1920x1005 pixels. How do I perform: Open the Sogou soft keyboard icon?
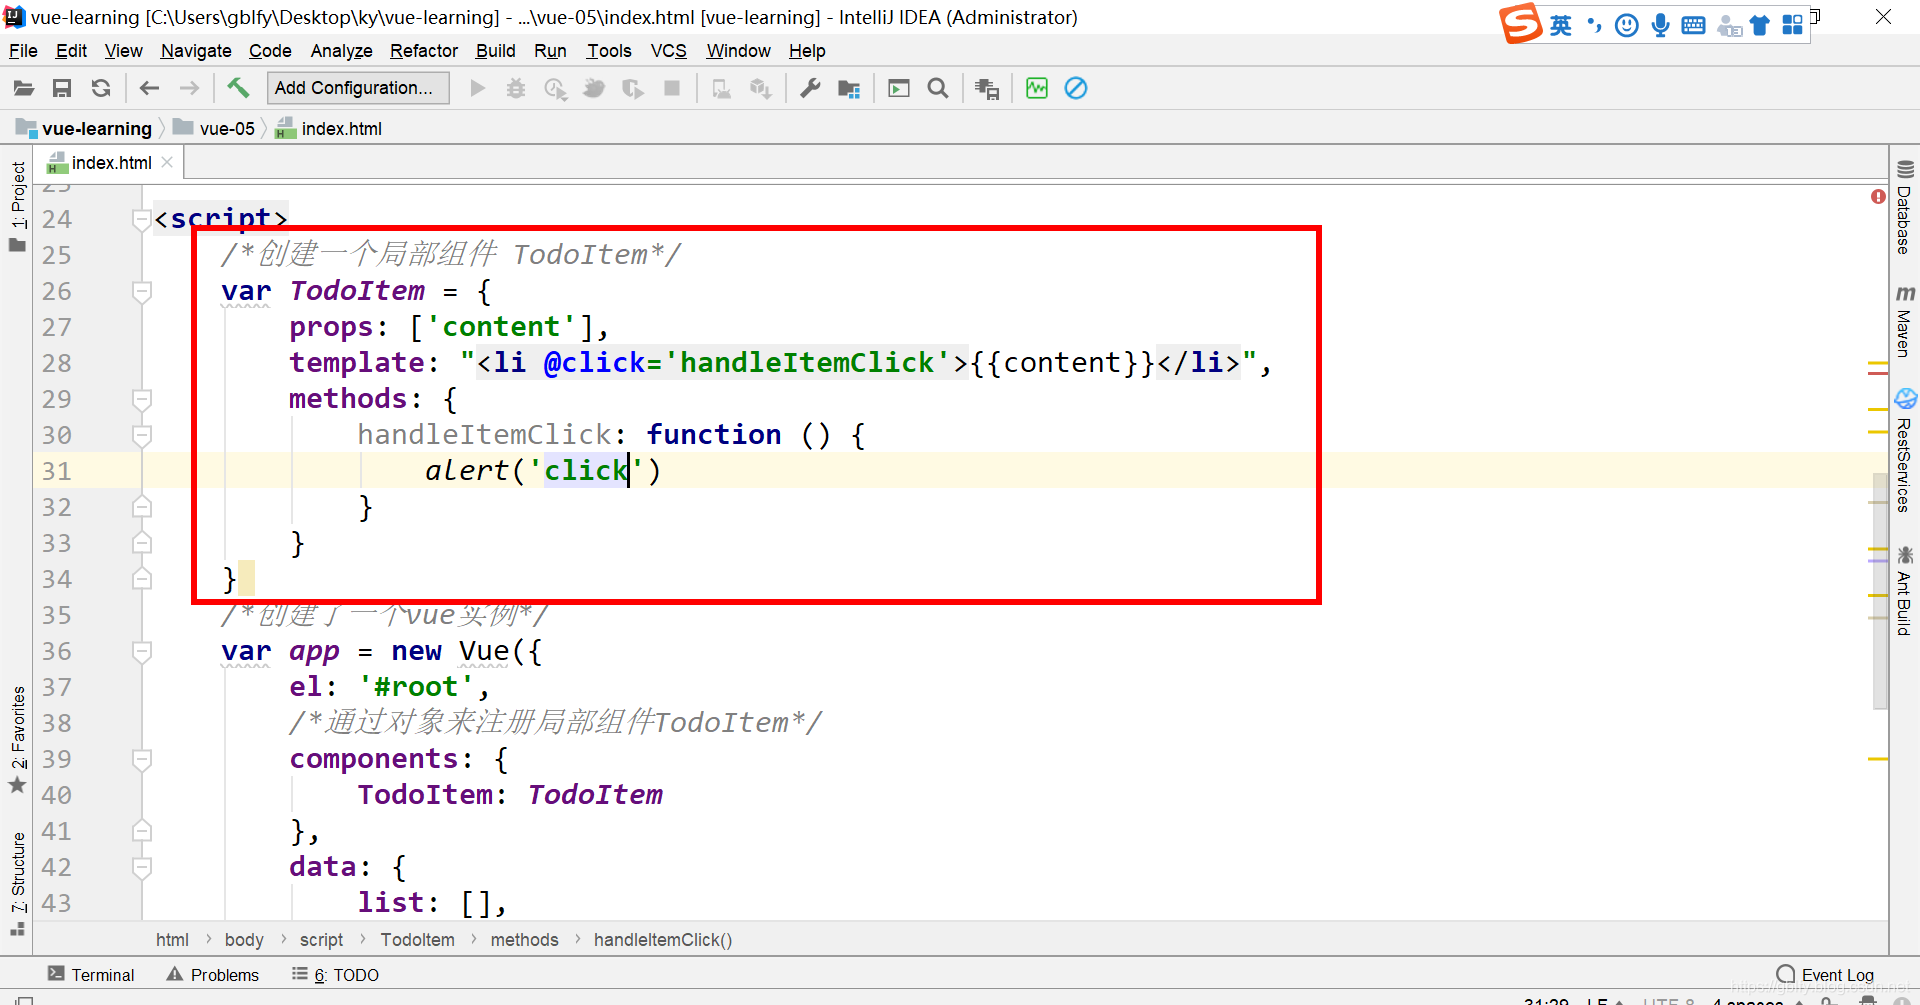click(1693, 25)
